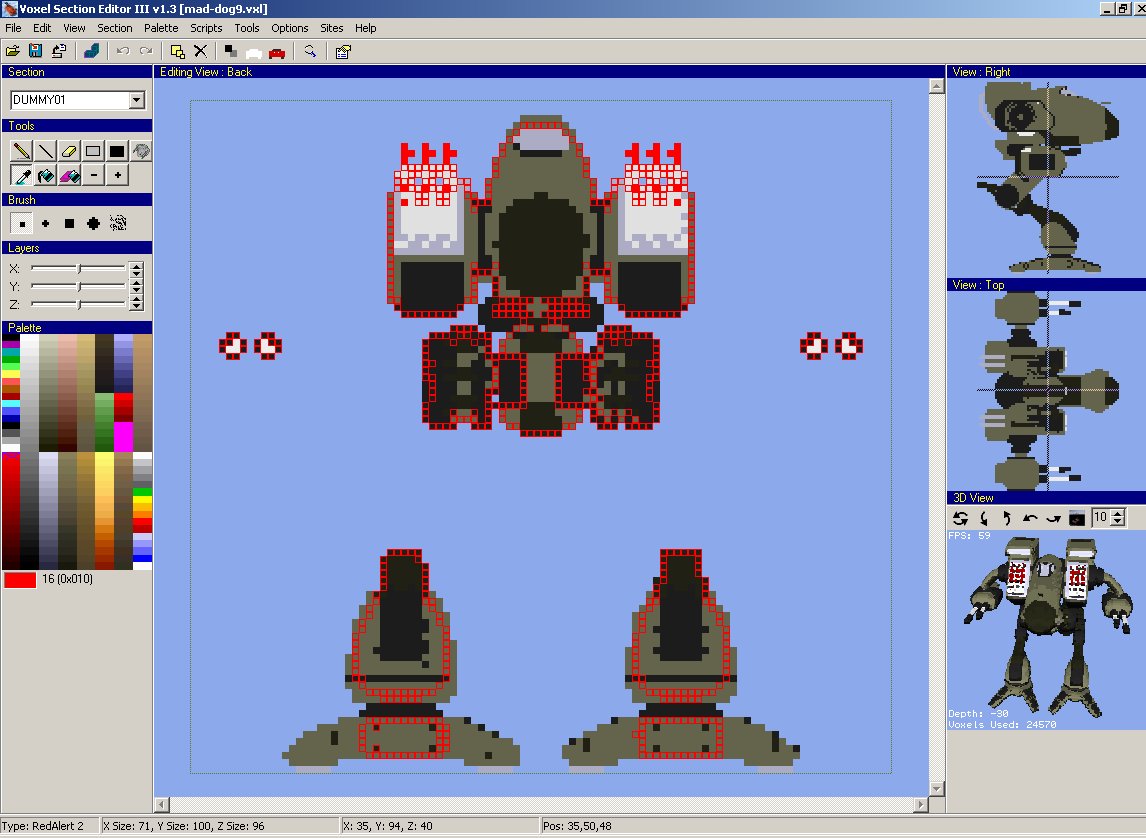Screen dimensions: 1146x838
Task: Click the minus zoom-out button in Tools
Action: 93,174
